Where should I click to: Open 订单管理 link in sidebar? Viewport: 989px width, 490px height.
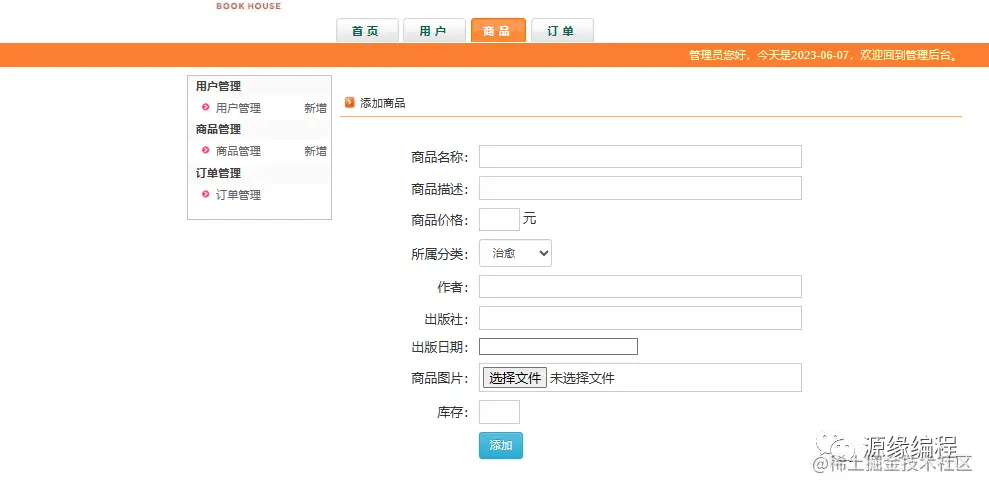pos(238,195)
